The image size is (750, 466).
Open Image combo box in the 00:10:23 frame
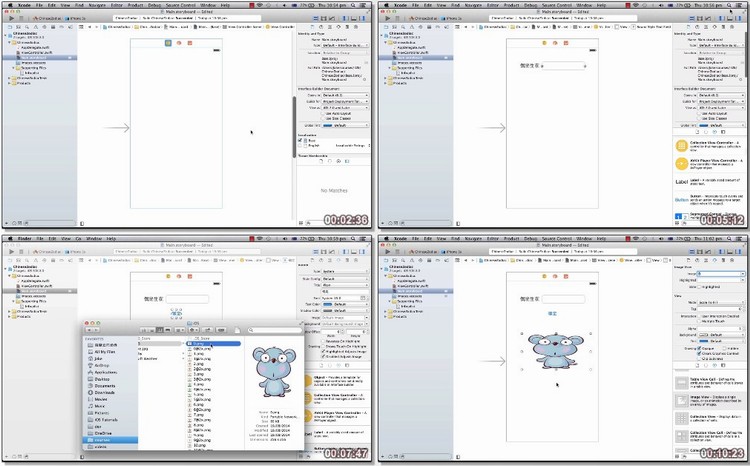click(x=720, y=274)
